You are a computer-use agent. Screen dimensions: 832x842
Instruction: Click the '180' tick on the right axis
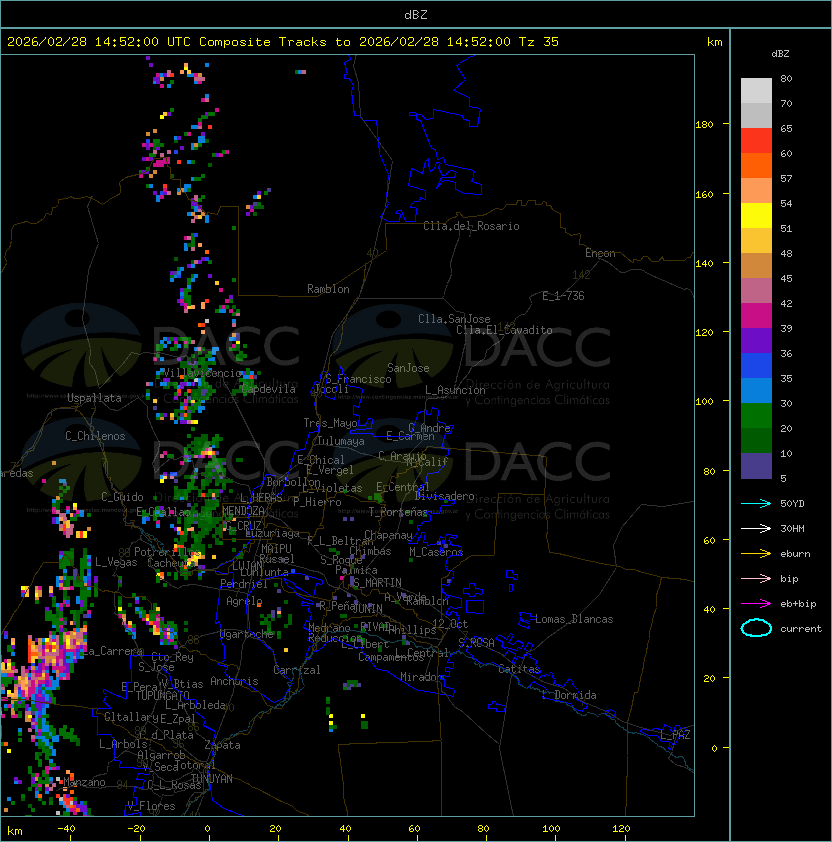[x=704, y=125]
